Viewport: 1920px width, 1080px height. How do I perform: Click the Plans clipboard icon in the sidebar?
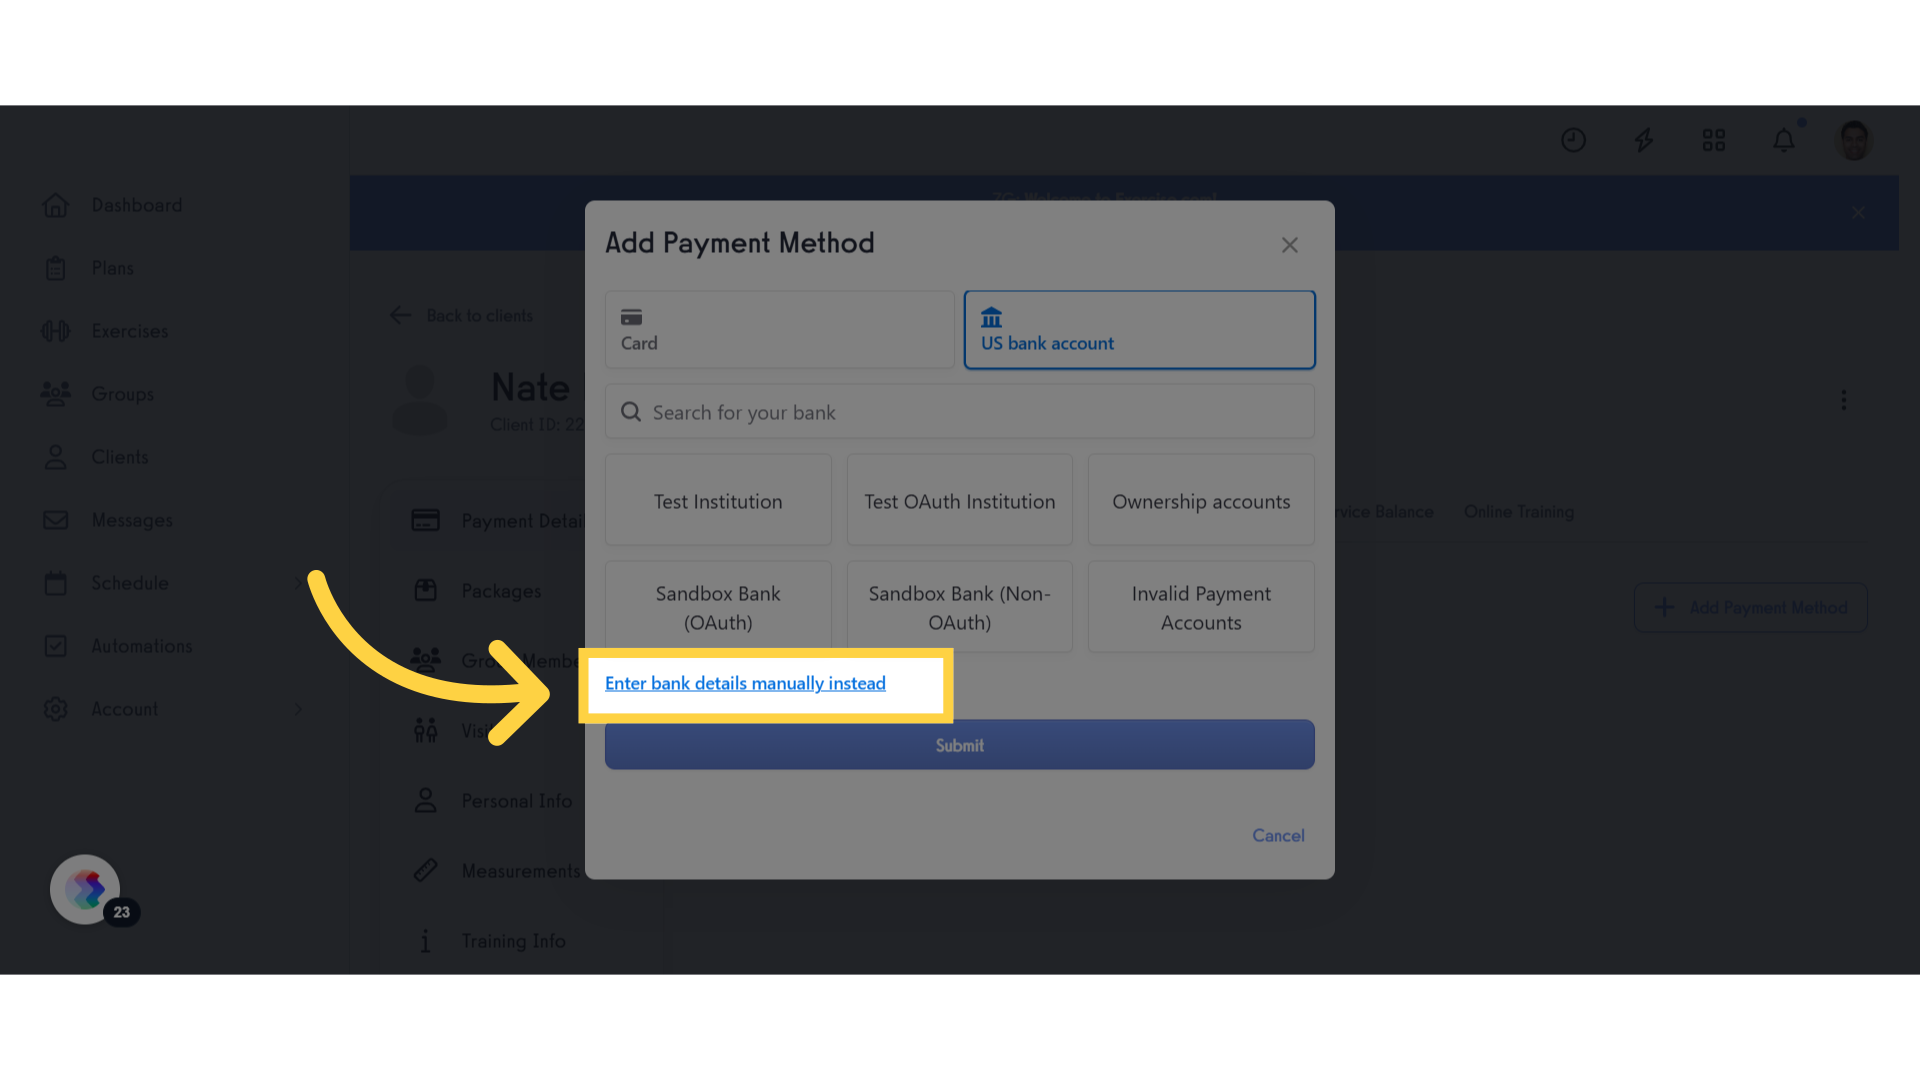tap(56, 267)
